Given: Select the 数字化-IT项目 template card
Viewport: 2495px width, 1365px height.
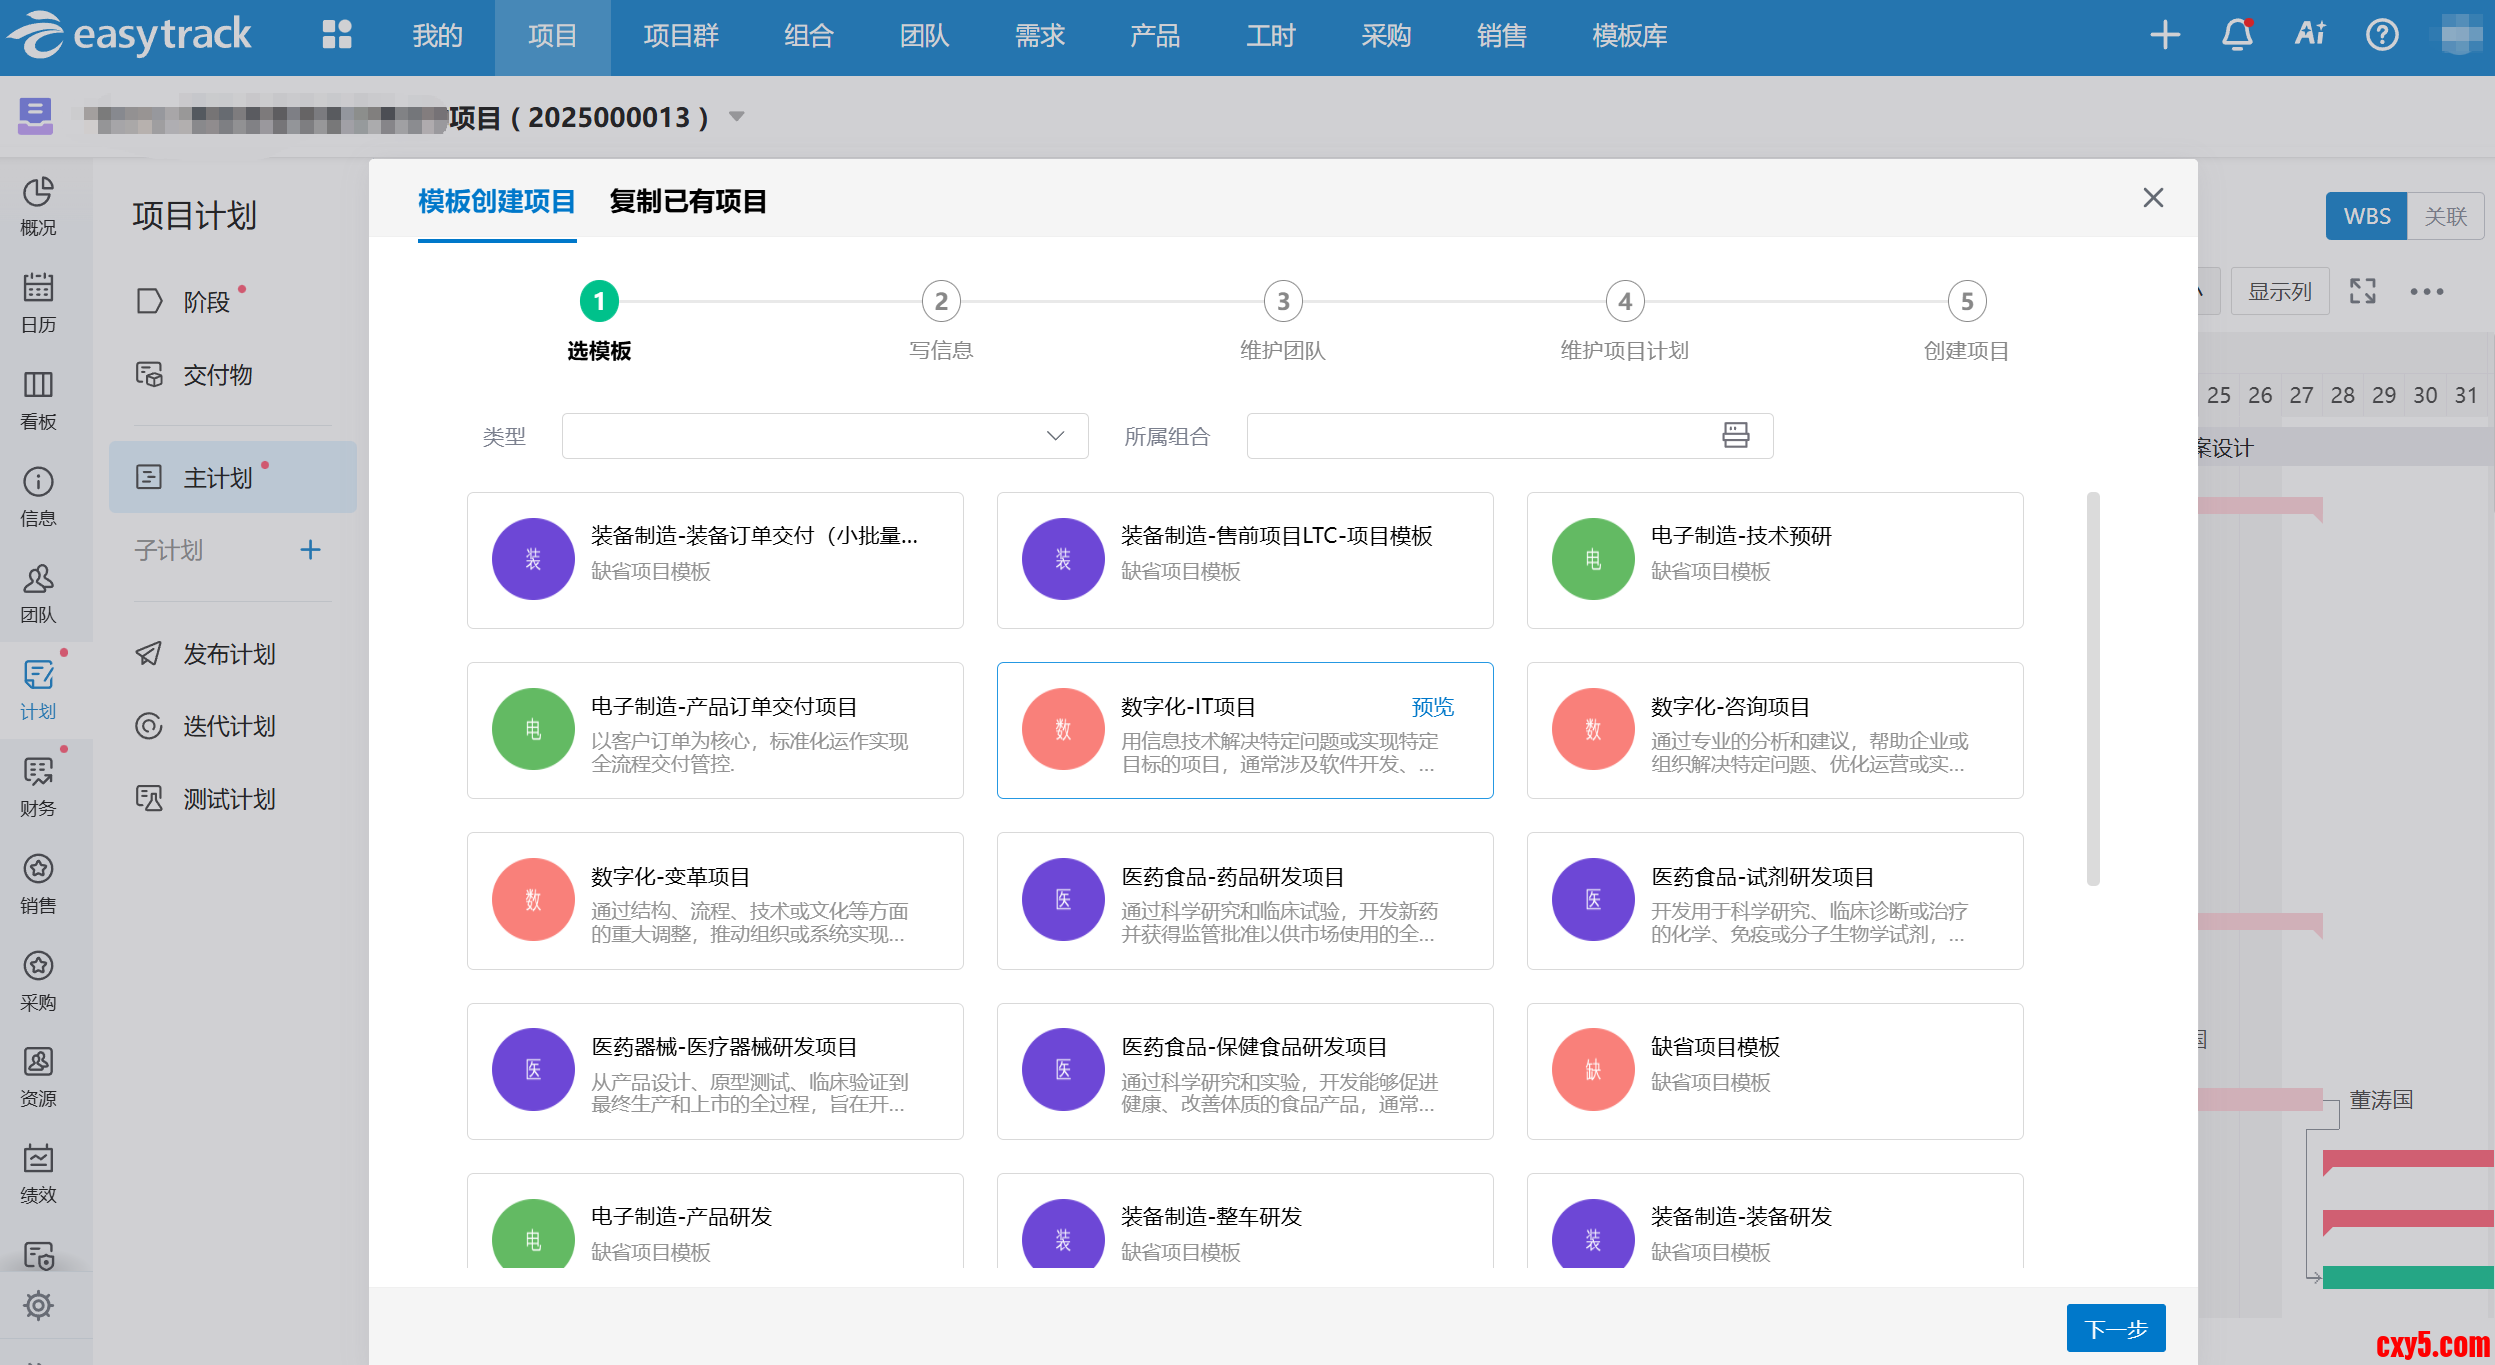Looking at the screenshot, I should click(x=1244, y=730).
